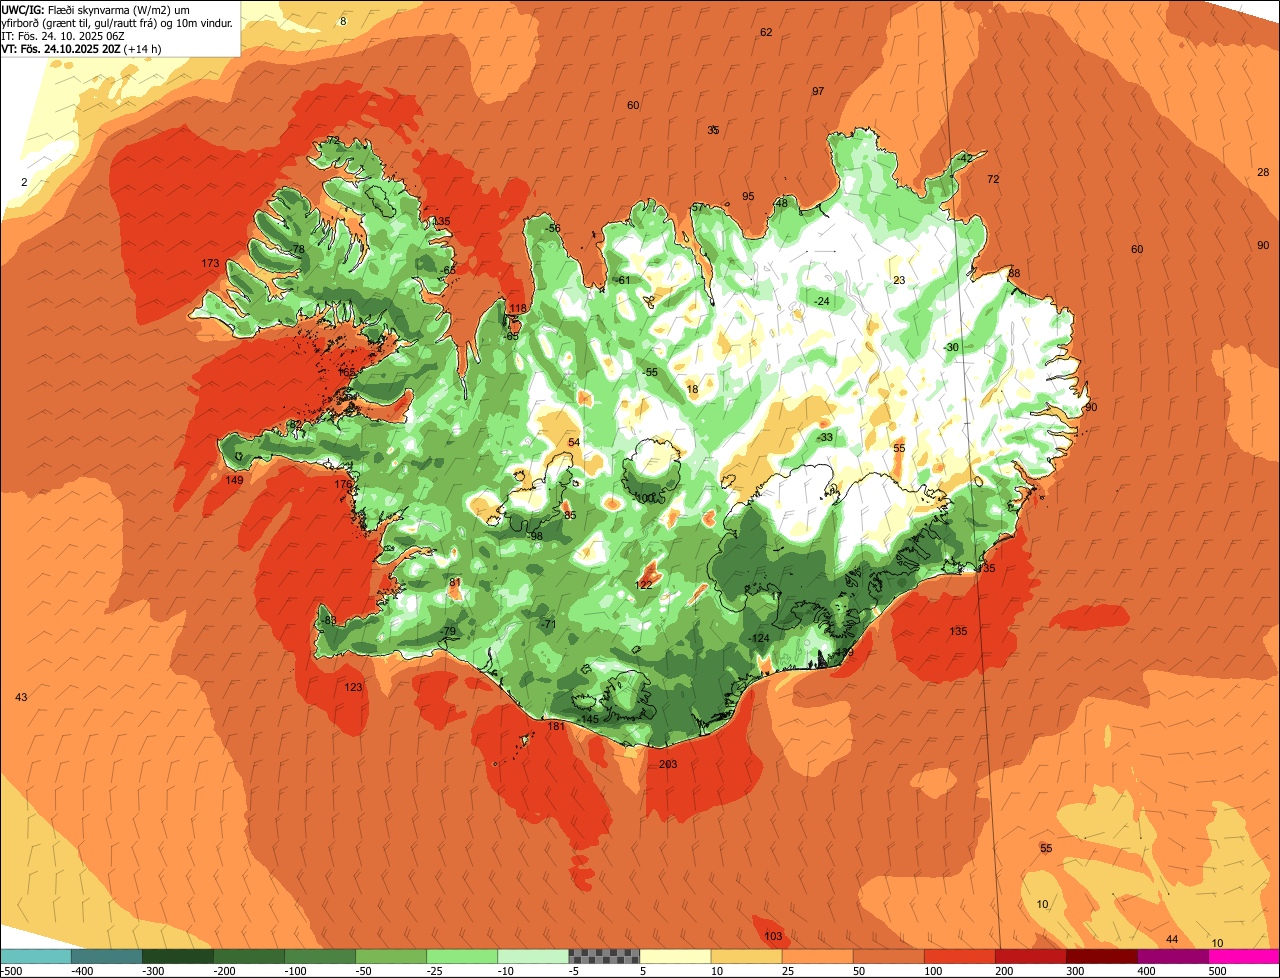Image resolution: width=1280 pixels, height=978 pixels.
Task: Click the map value 122 in the highlands
Action: 644,585
